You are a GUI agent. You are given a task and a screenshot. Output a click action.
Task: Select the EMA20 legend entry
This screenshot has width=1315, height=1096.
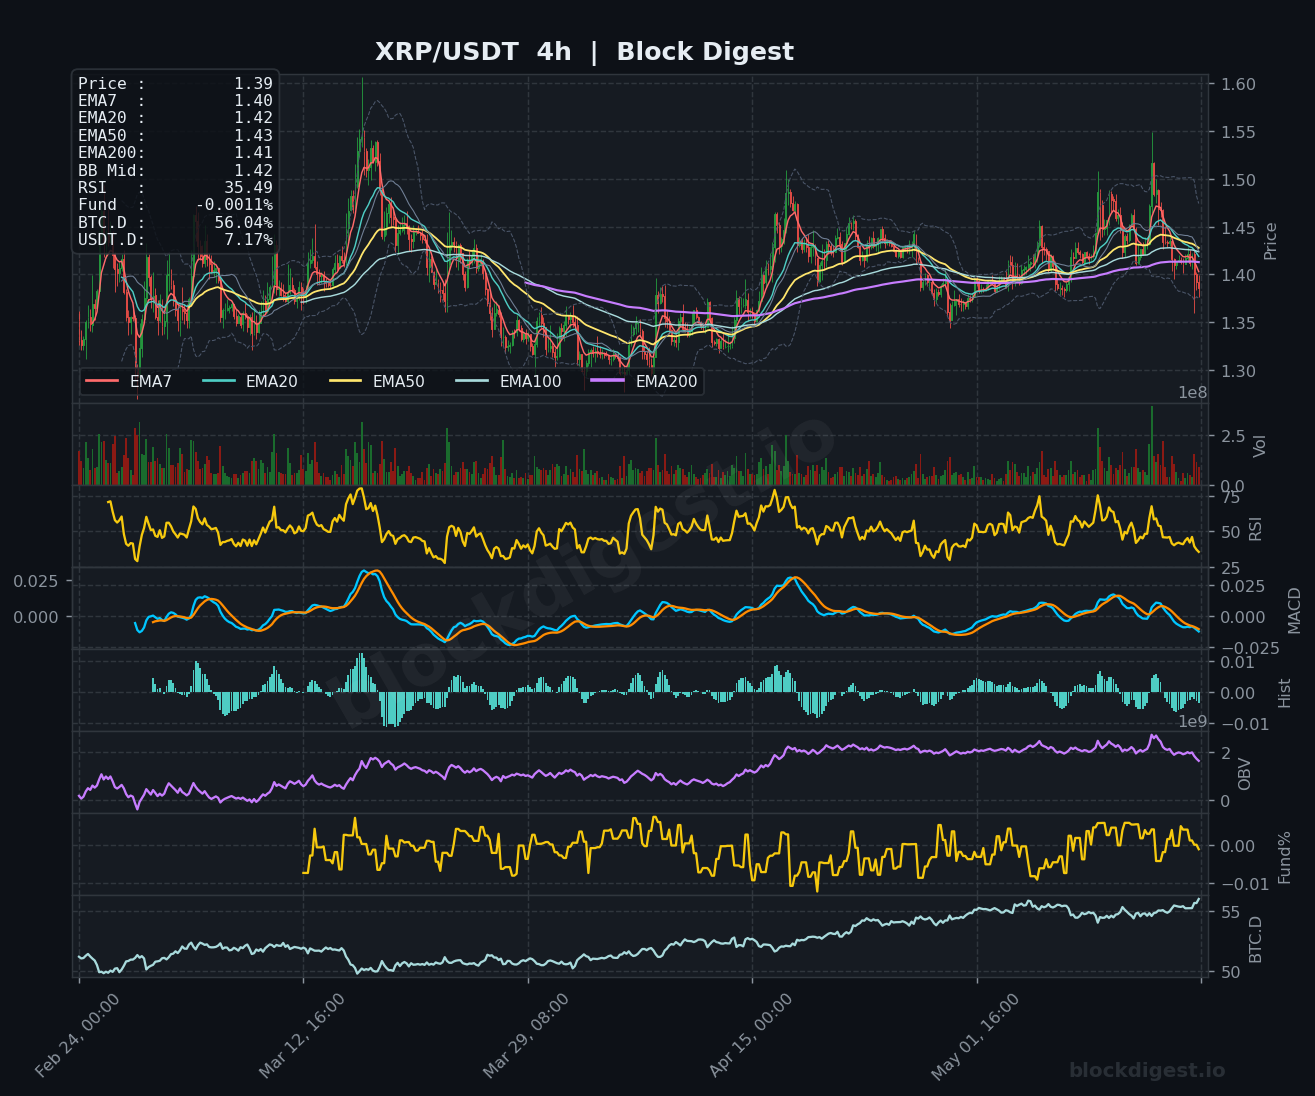[x=250, y=381]
